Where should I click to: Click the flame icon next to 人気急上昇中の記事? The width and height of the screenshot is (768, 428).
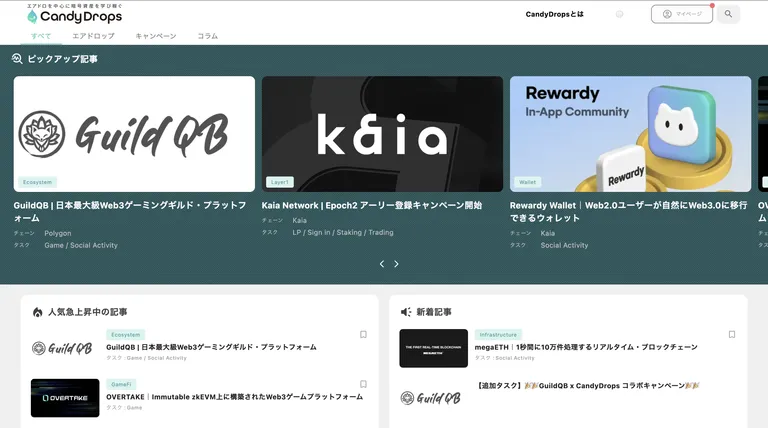point(38,312)
